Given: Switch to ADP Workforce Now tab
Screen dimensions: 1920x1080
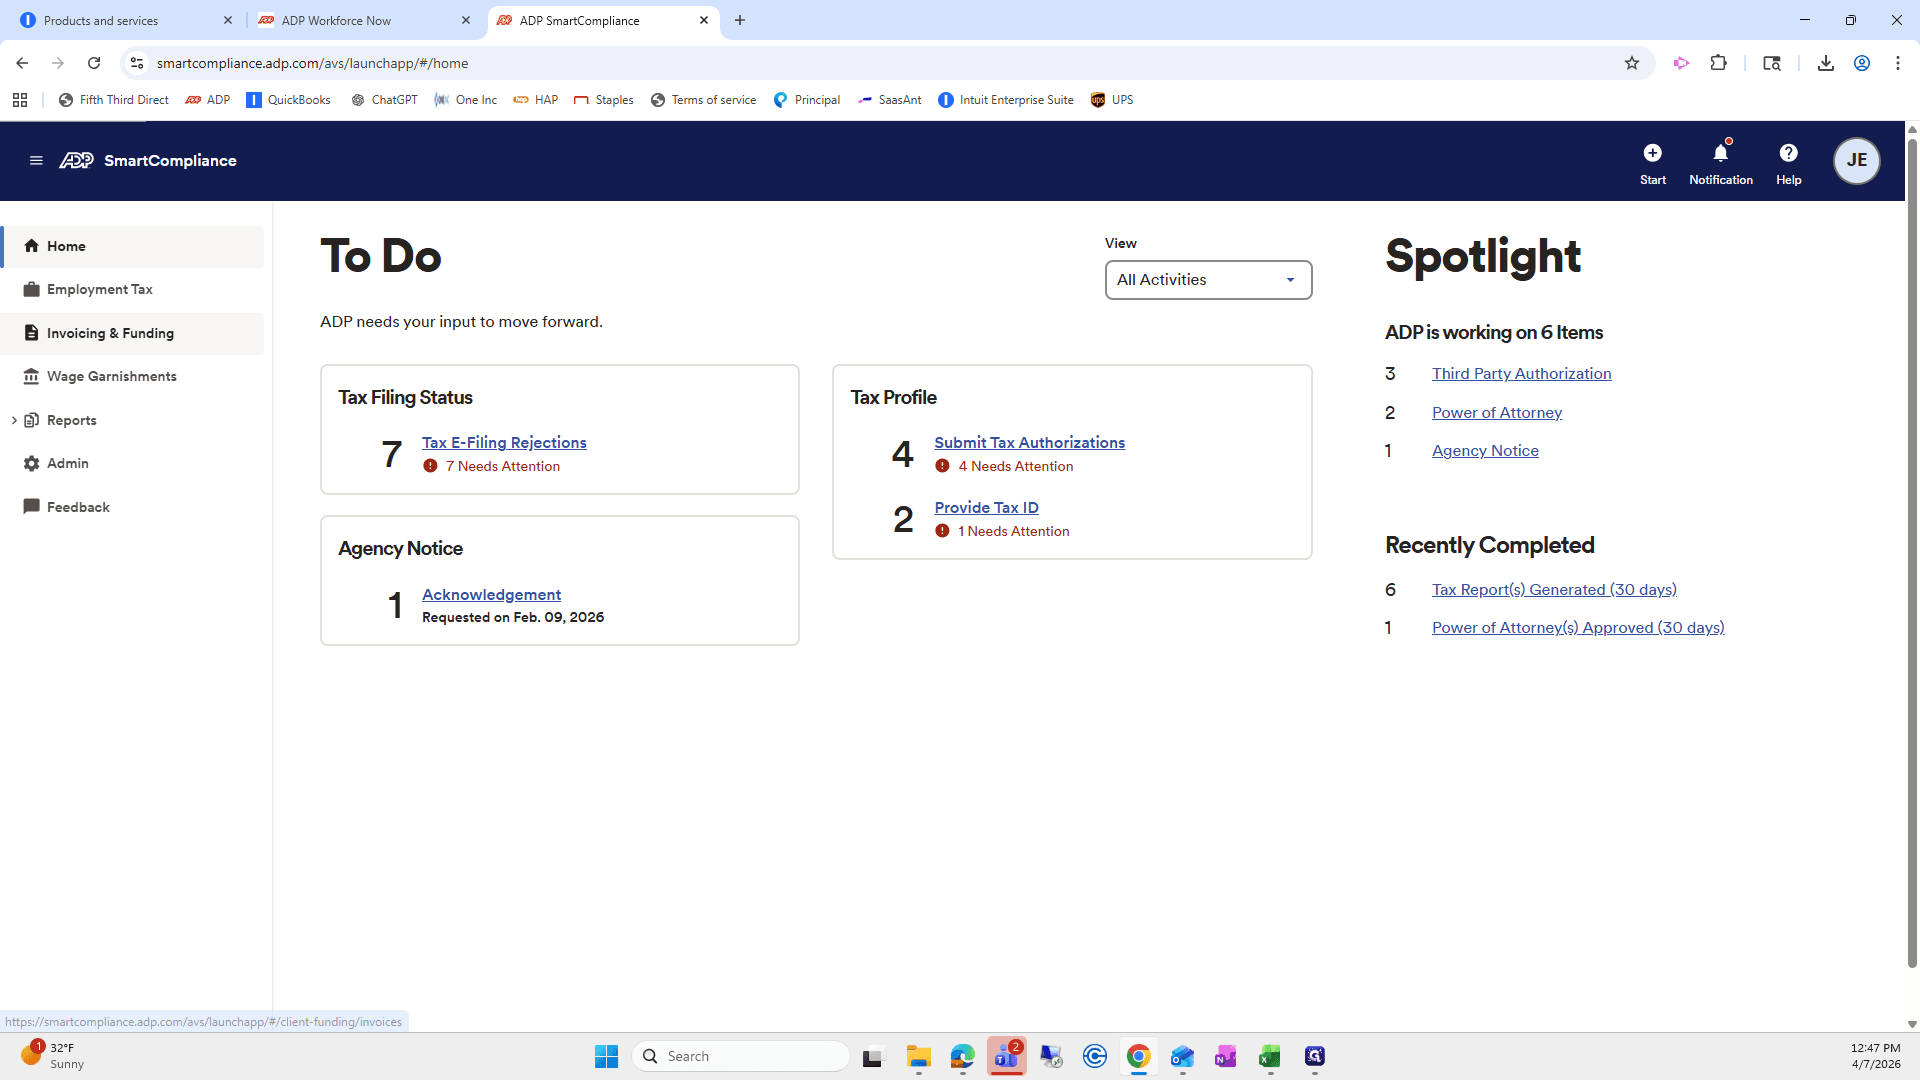Looking at the screenshot, I should pos(365,20).
